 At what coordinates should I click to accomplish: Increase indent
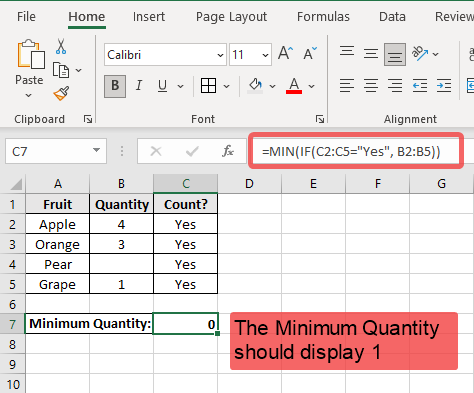pos(444,86)
